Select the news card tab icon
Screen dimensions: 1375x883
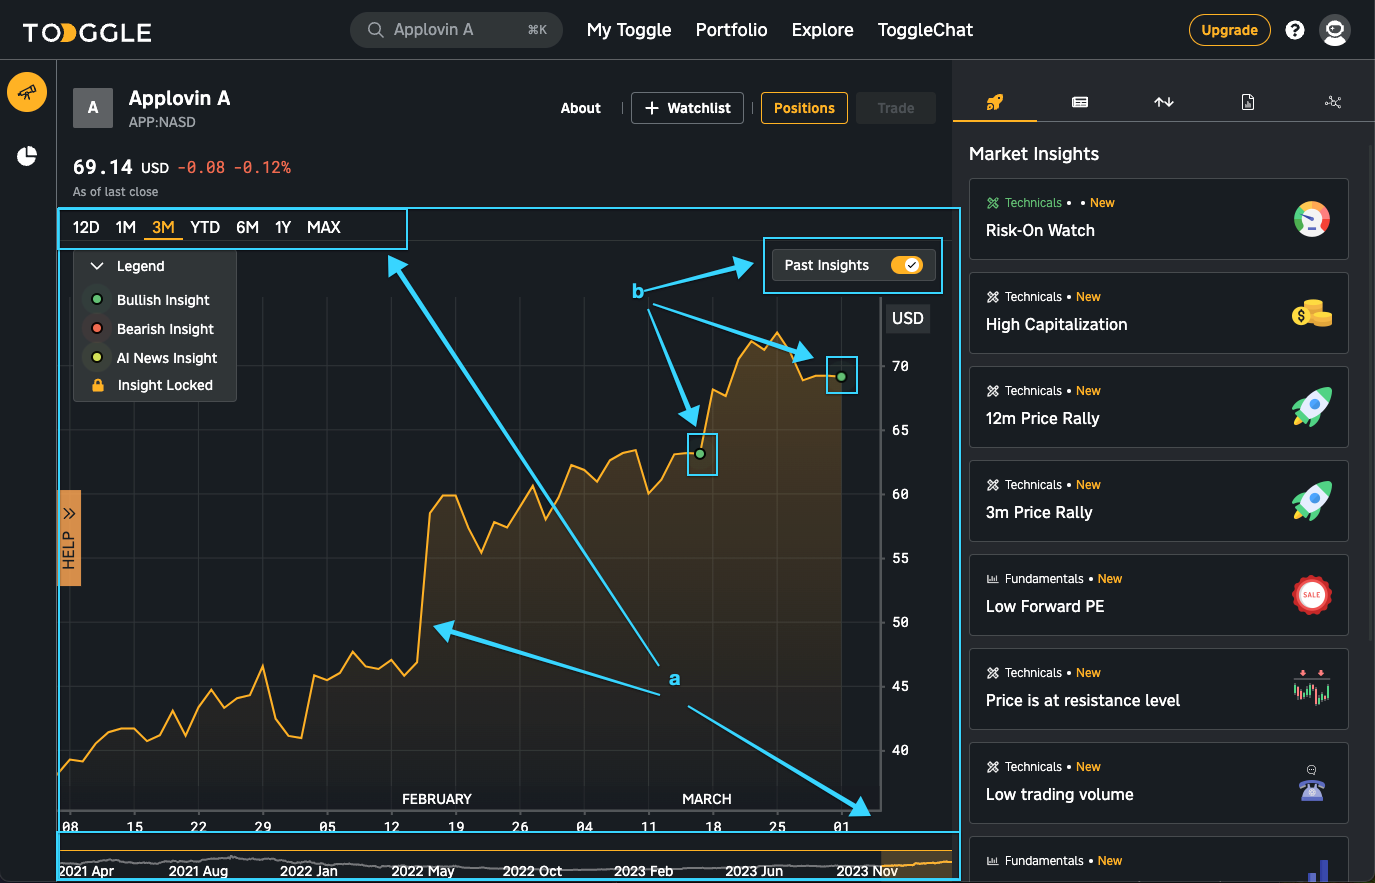tap(1080, 102)
